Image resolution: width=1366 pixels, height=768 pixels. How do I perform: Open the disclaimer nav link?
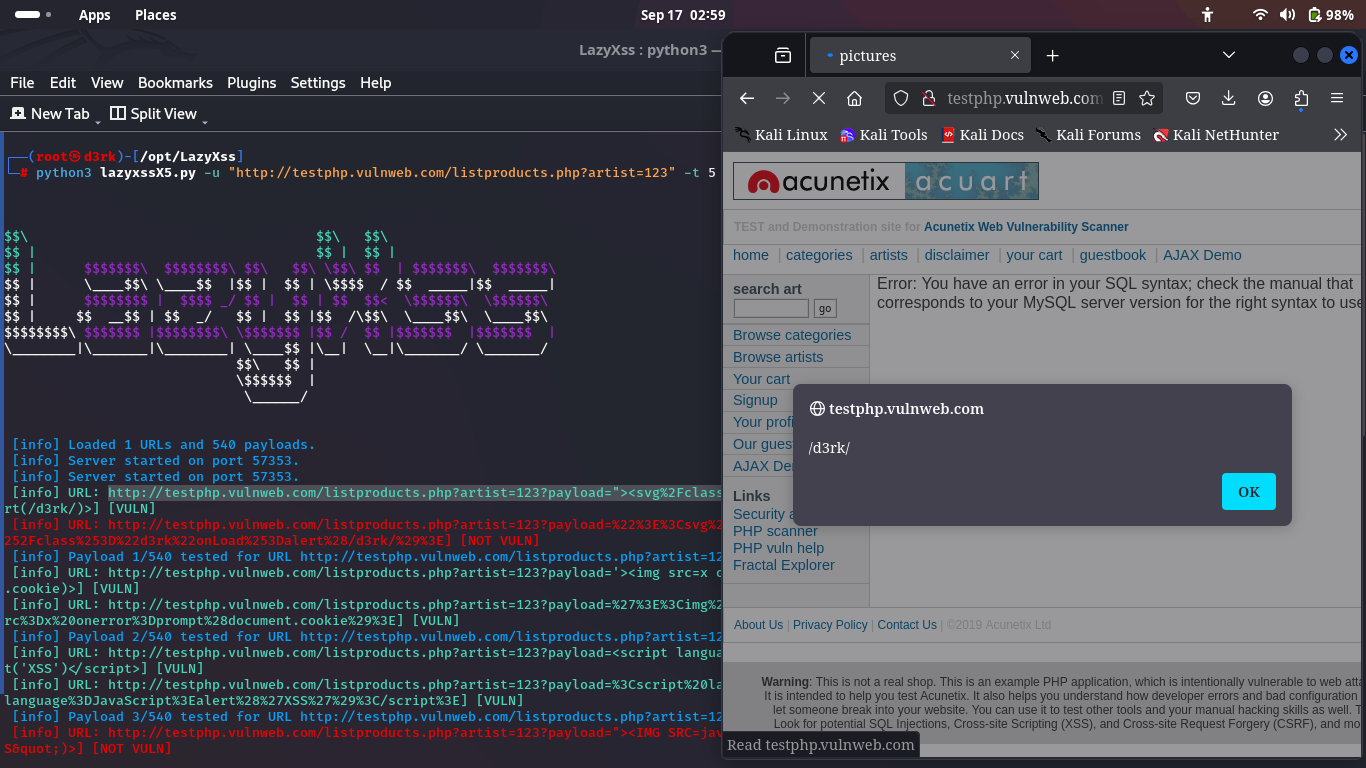[957, 255]
